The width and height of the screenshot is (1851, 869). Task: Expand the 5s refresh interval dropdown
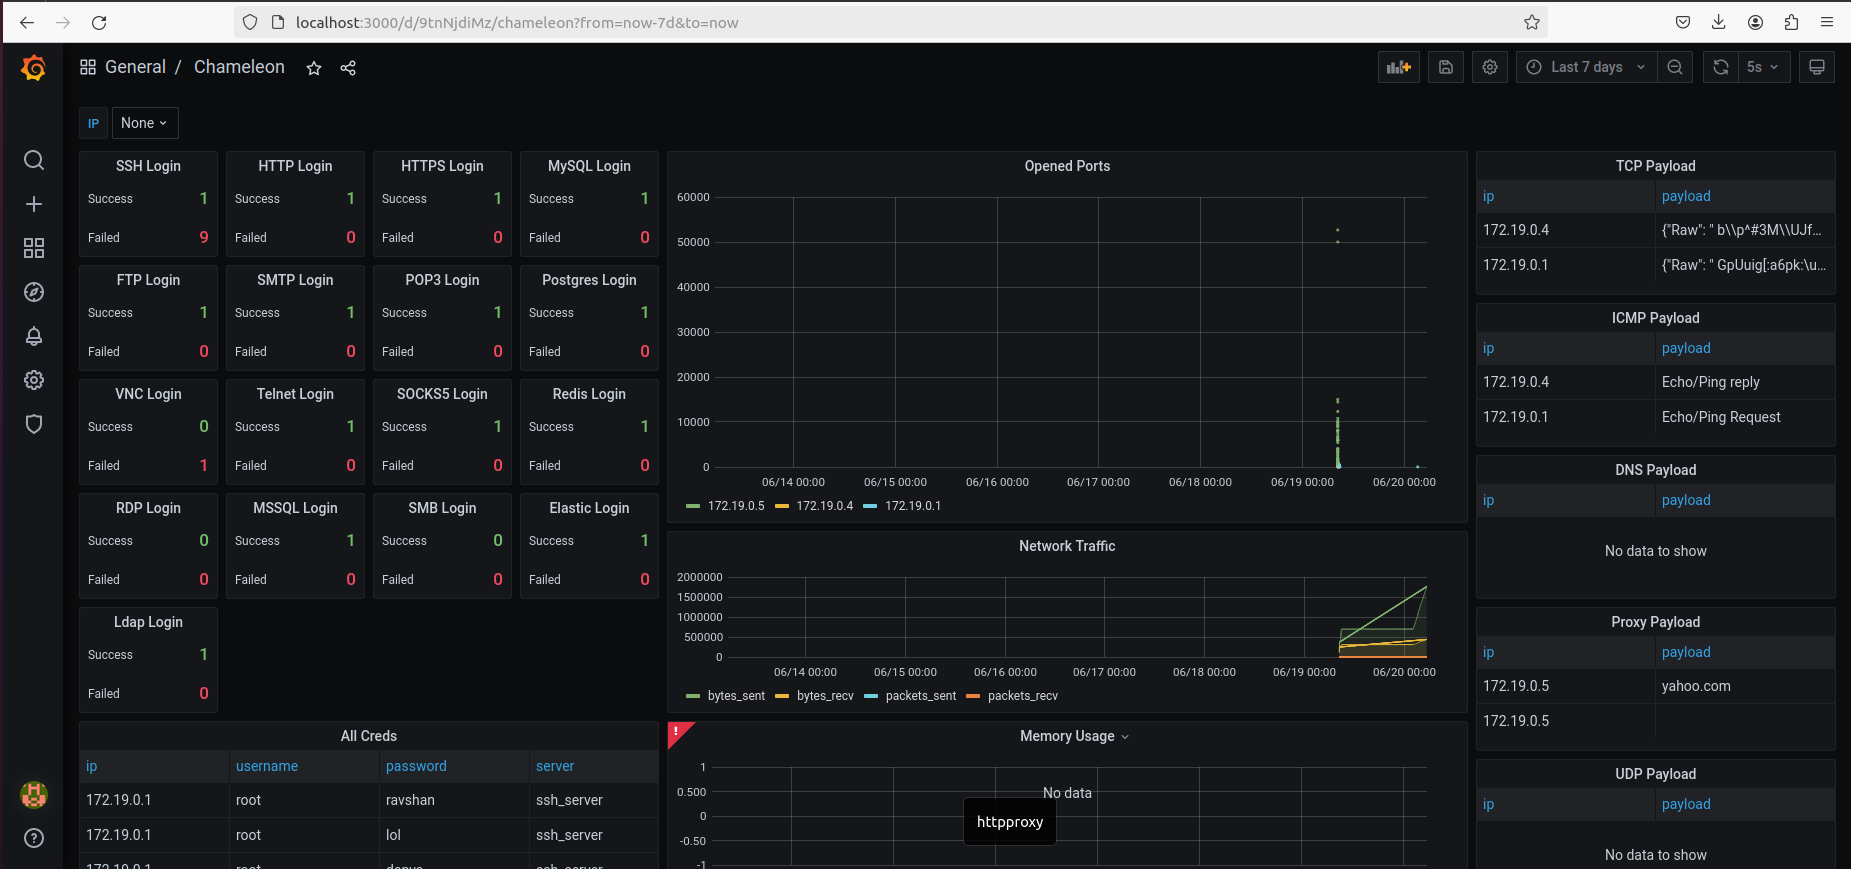coord(1762,67)
